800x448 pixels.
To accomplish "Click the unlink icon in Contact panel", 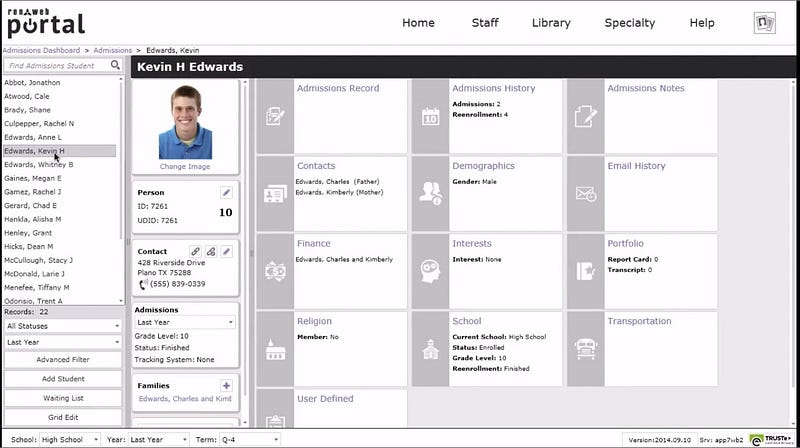I will (211, 251).
